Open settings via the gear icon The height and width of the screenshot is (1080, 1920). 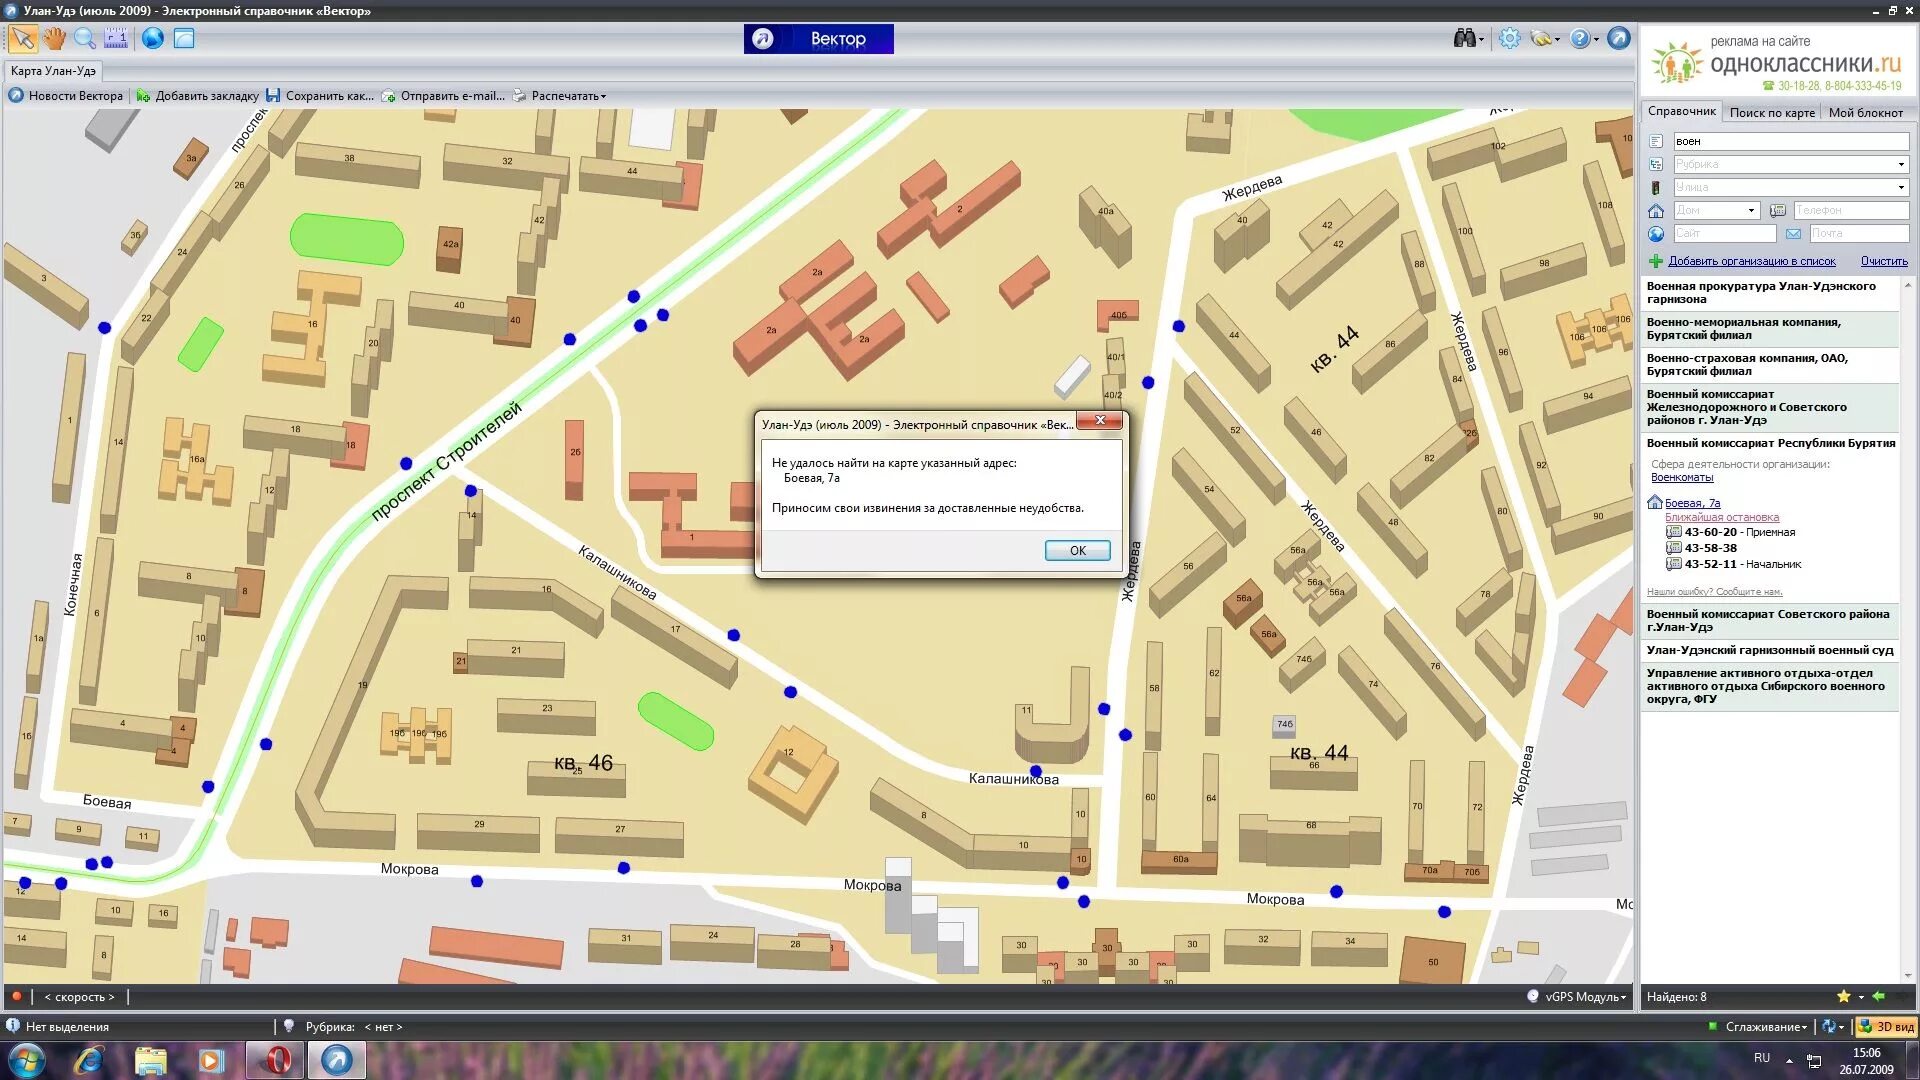coord(1509,38)
